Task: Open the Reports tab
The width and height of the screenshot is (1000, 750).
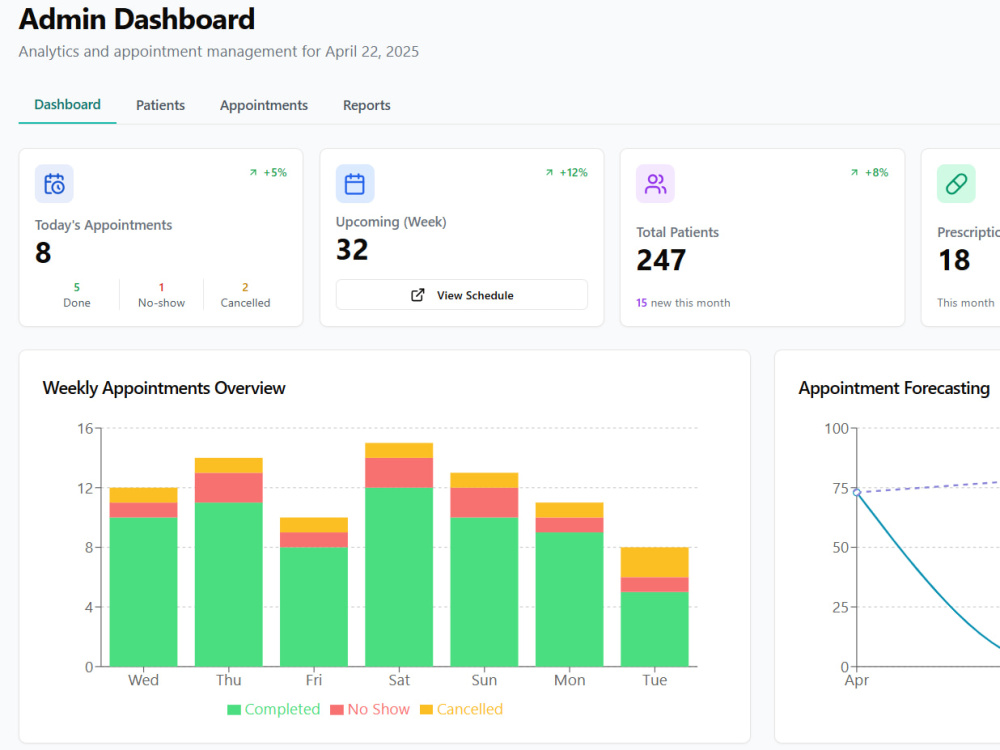Action: pyautogui.click(x=367, y=105)
